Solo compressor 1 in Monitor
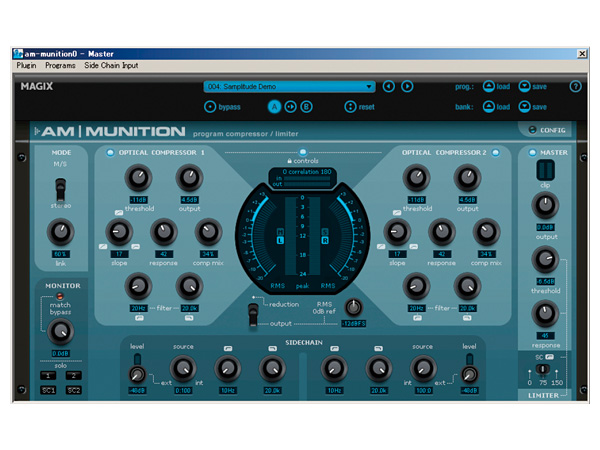Screen dimensions: 600x450 [x=48, y=376]
